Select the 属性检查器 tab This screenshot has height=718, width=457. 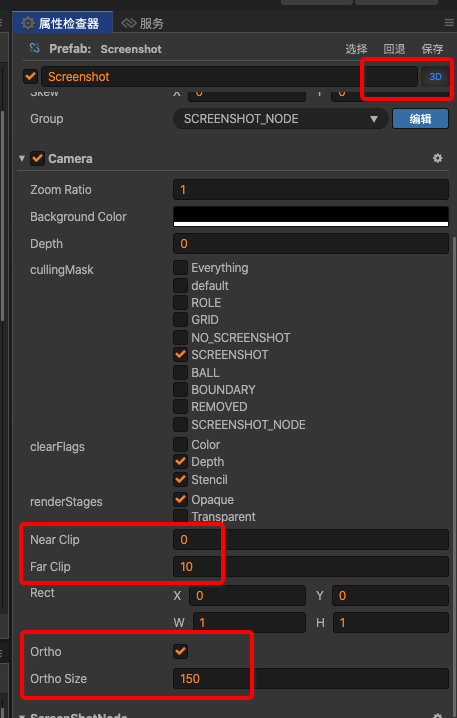(69, 23)
